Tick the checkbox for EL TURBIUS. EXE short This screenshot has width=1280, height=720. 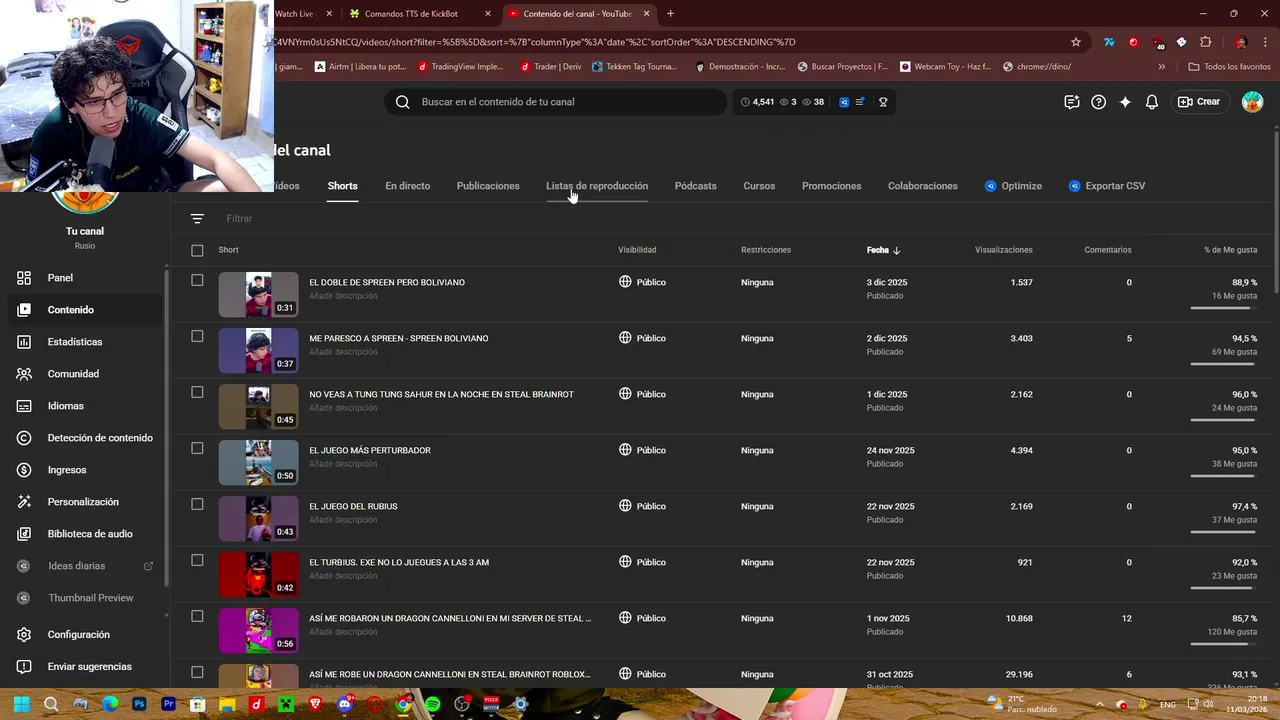click(x=197, y=561)
